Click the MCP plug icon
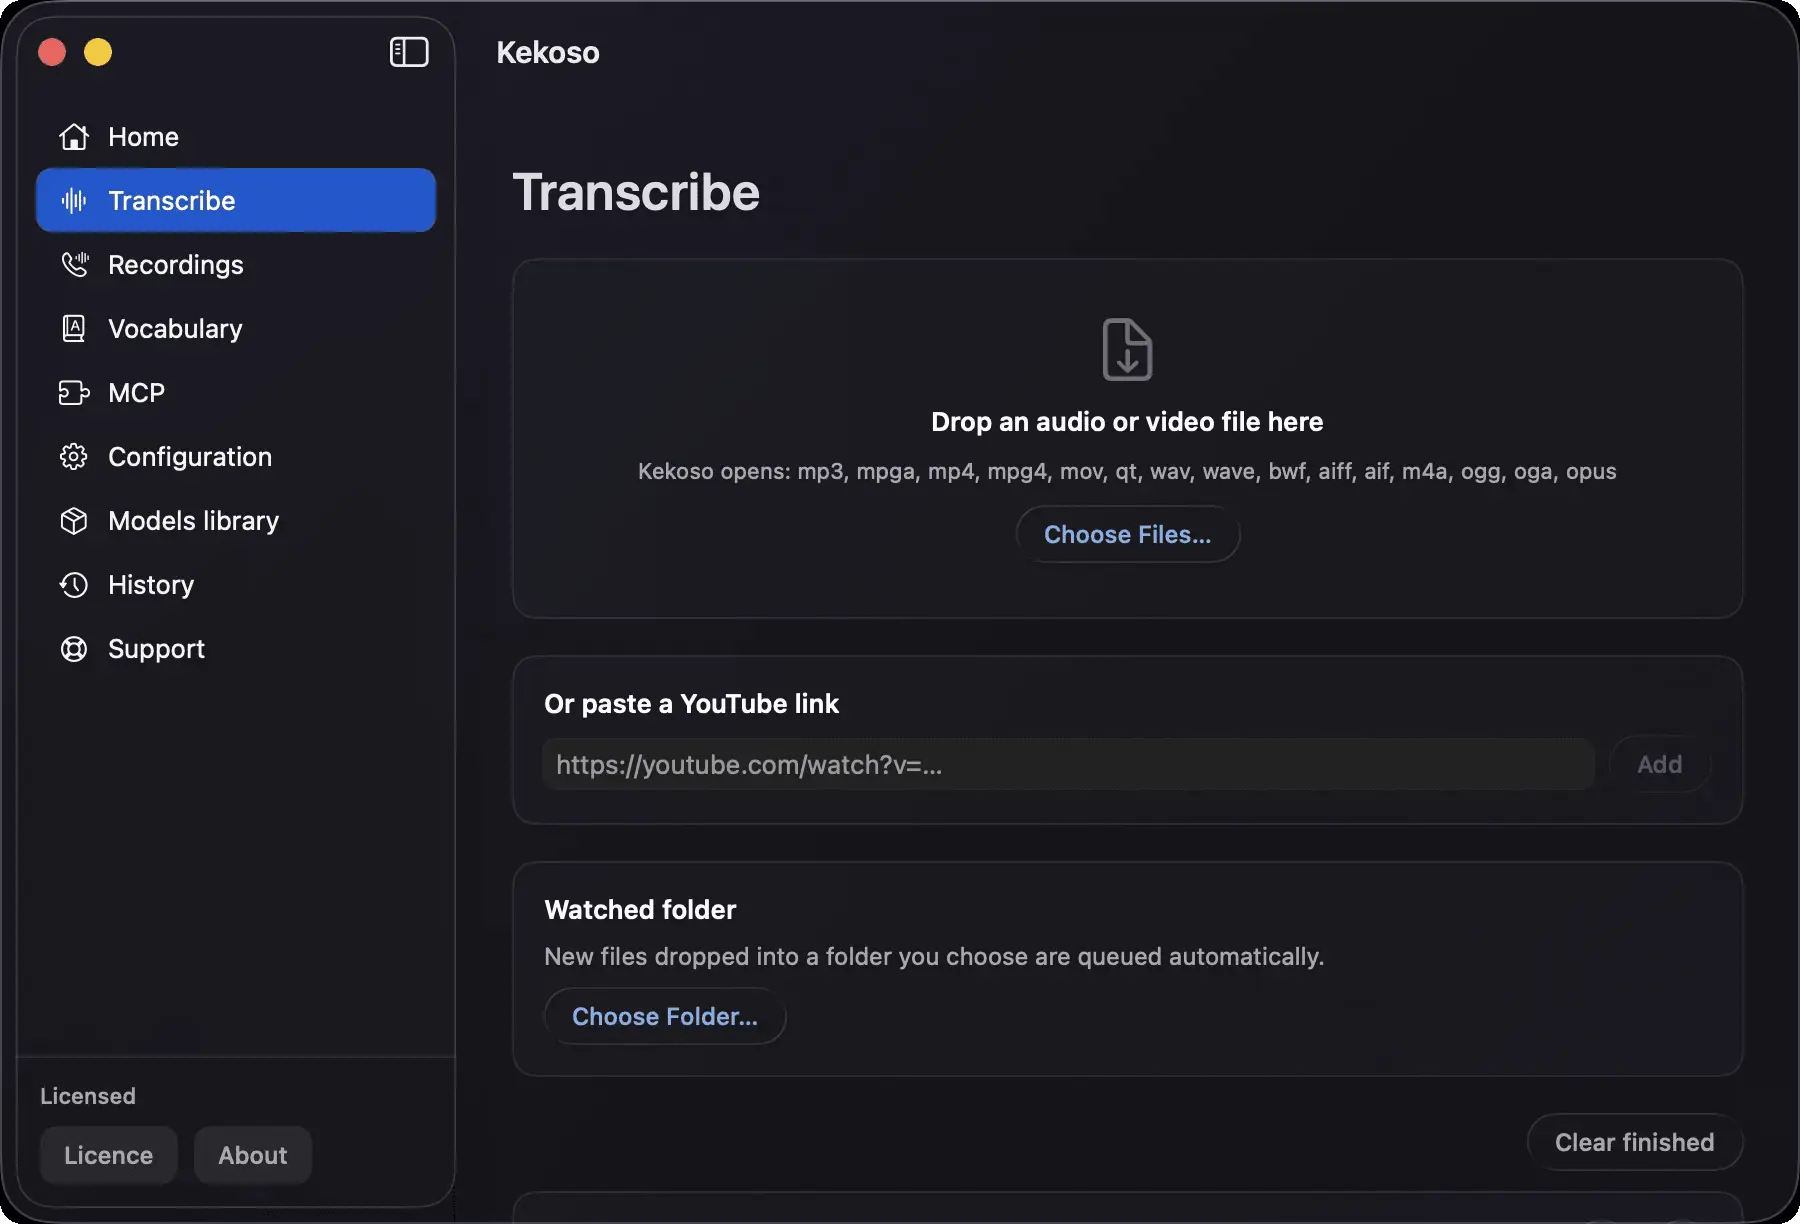The height and width of the screenshot is (1224, 1800). (74, 393)
